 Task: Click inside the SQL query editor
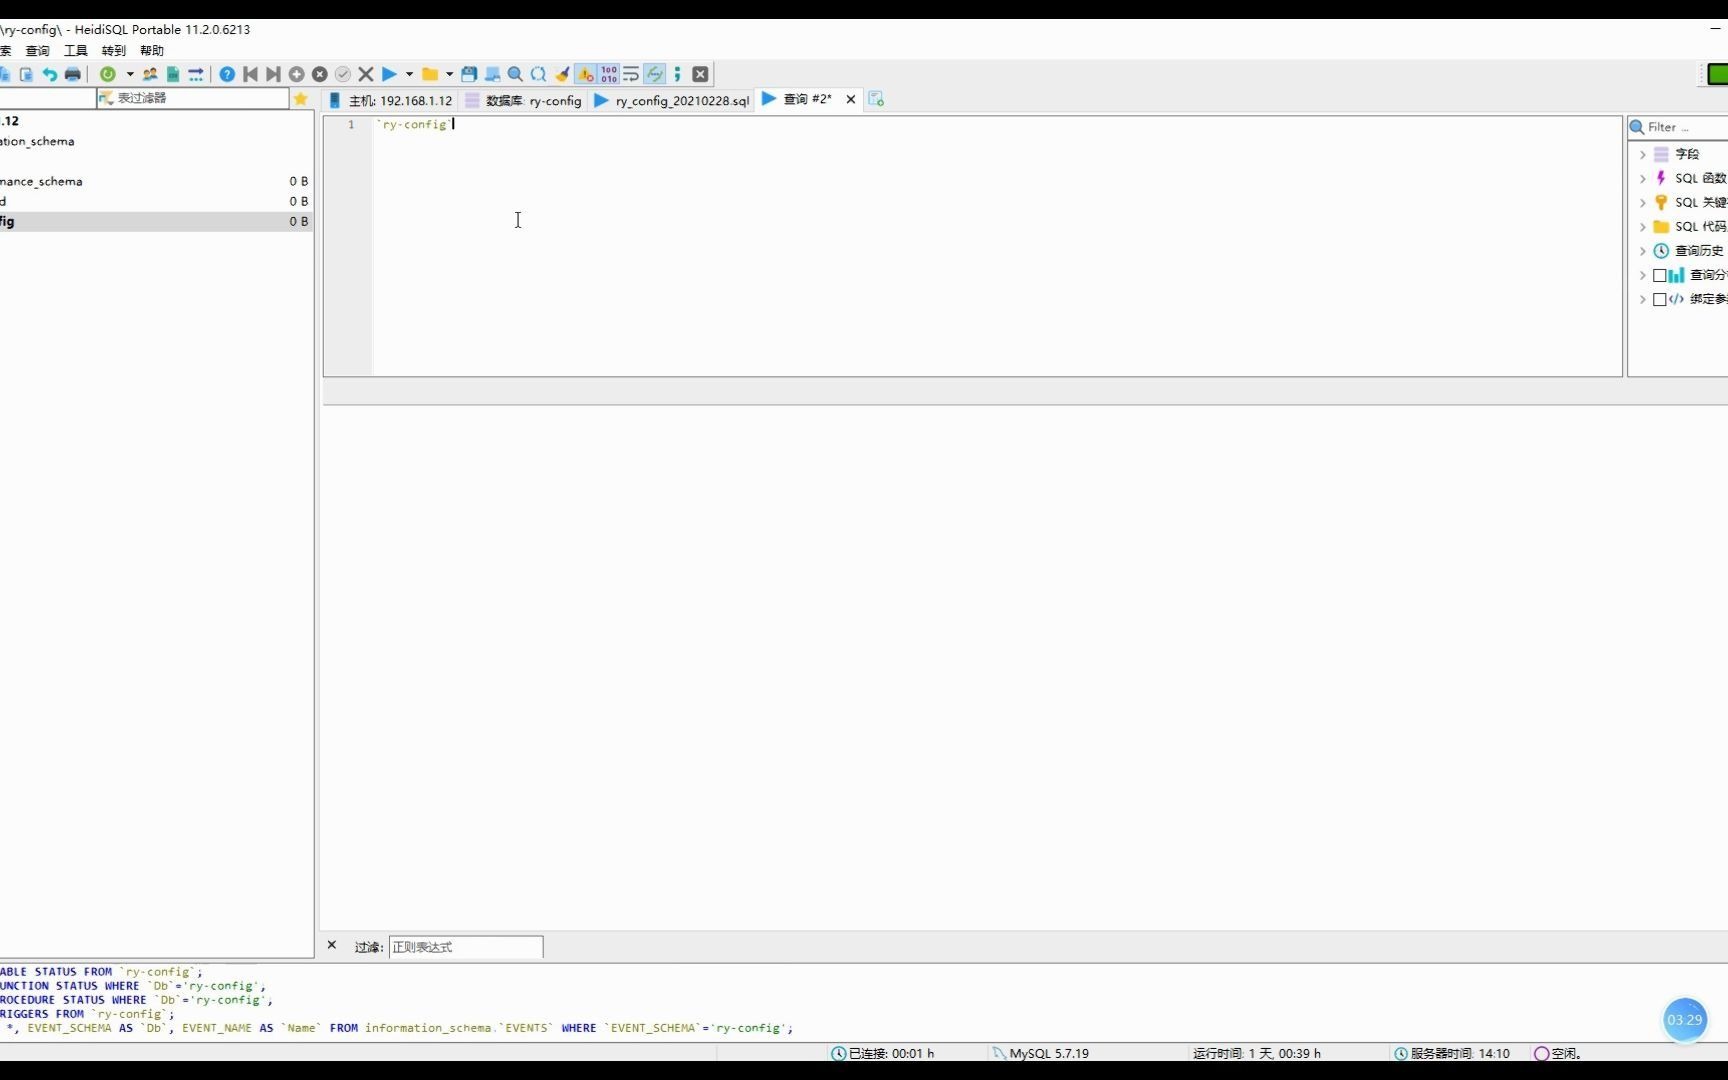tap(997, 246)
